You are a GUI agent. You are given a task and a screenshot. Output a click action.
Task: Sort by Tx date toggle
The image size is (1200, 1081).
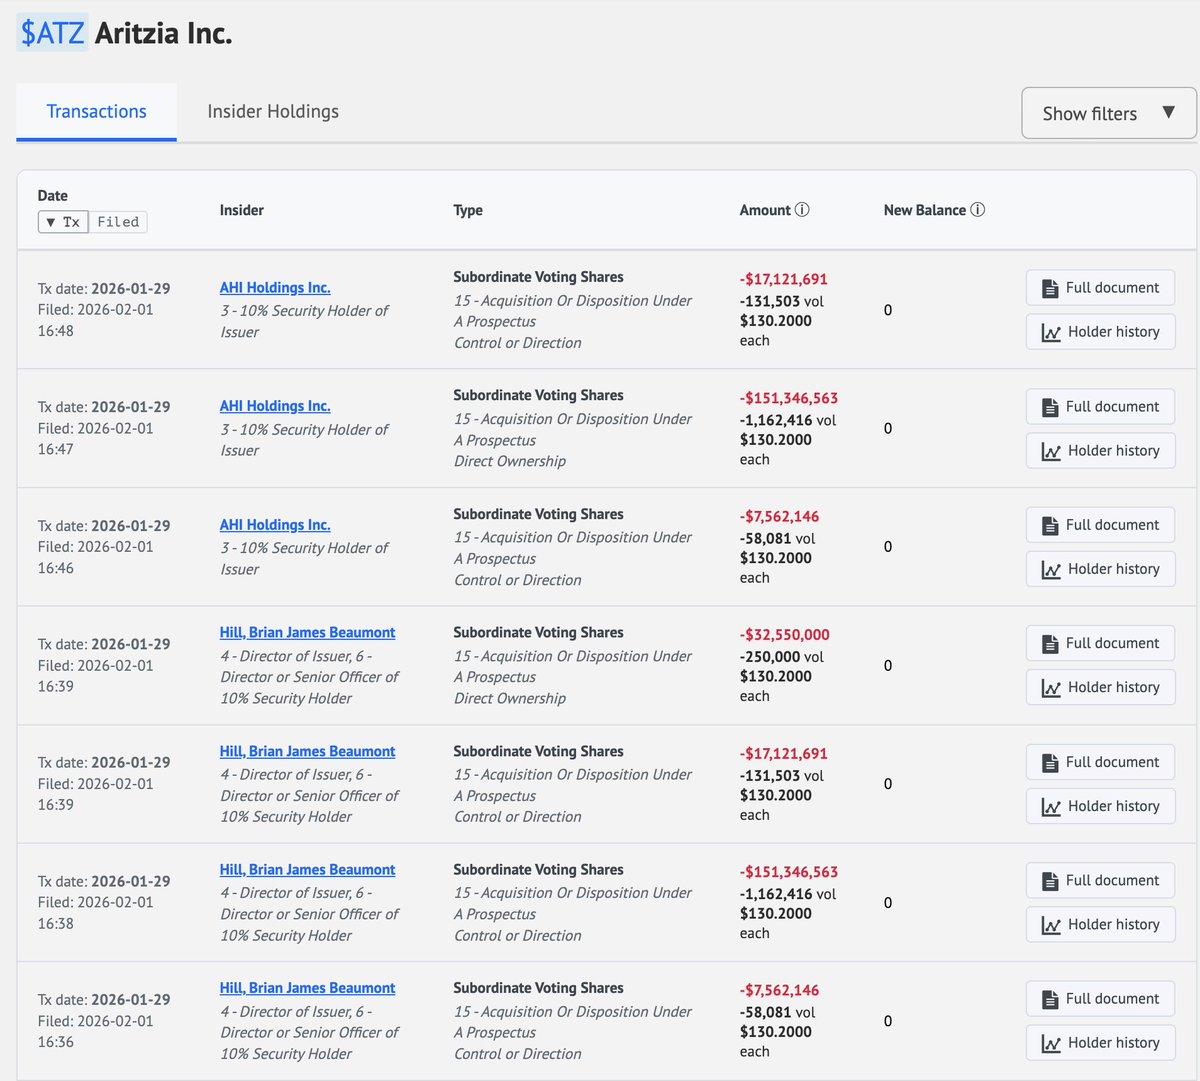pos(63,222)
